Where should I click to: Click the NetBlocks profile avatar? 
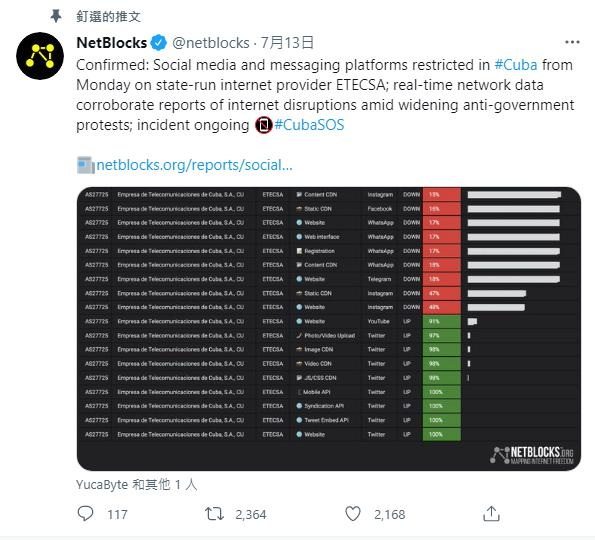coord(40,56)
